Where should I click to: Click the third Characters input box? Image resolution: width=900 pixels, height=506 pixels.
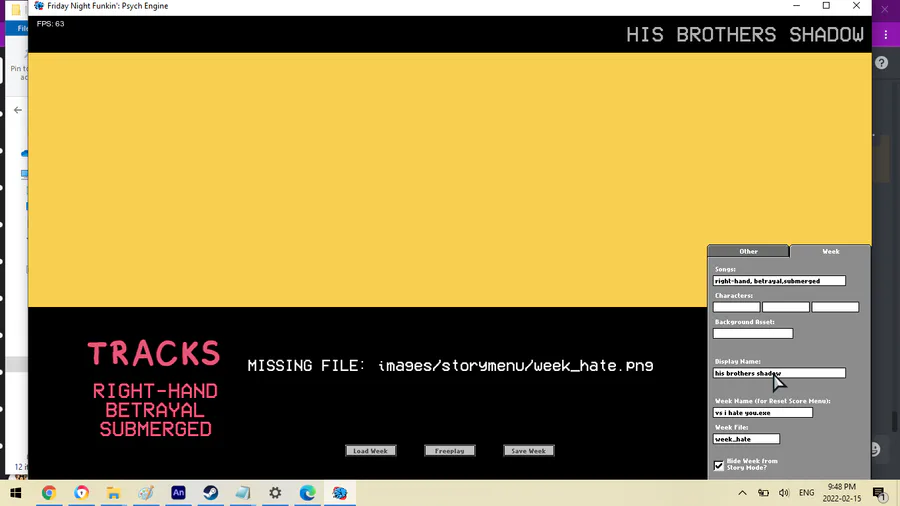tap(835, 307)
